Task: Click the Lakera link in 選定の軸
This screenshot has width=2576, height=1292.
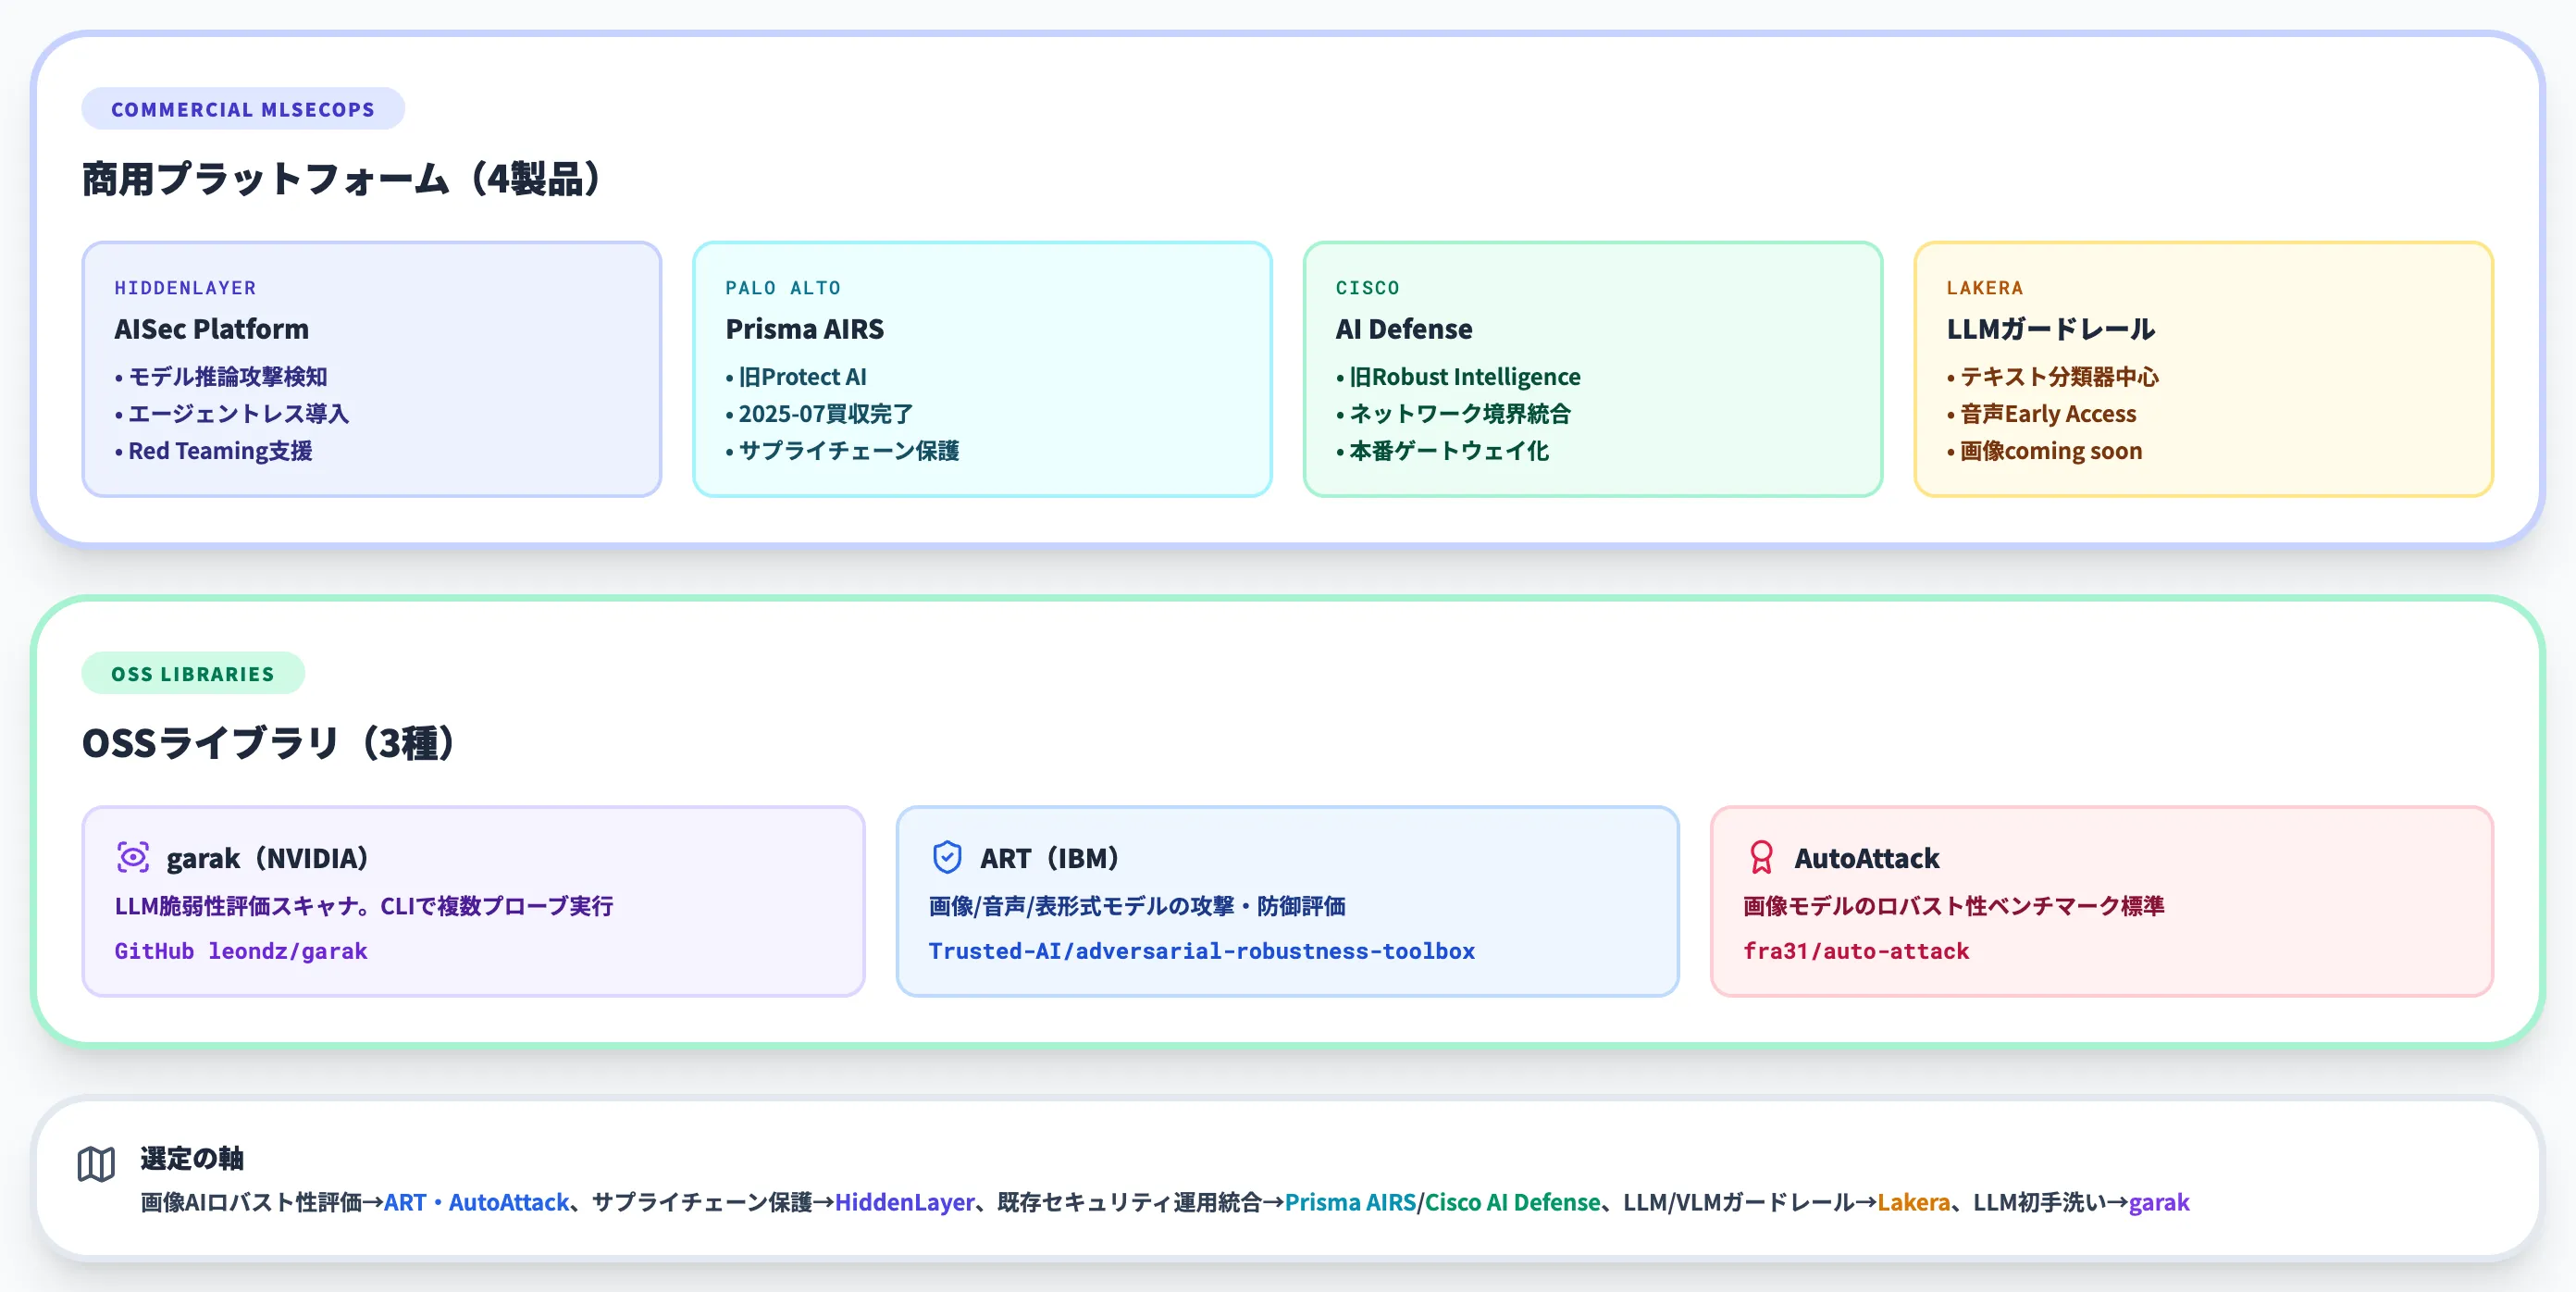Action: [x=1913, y=1202]
